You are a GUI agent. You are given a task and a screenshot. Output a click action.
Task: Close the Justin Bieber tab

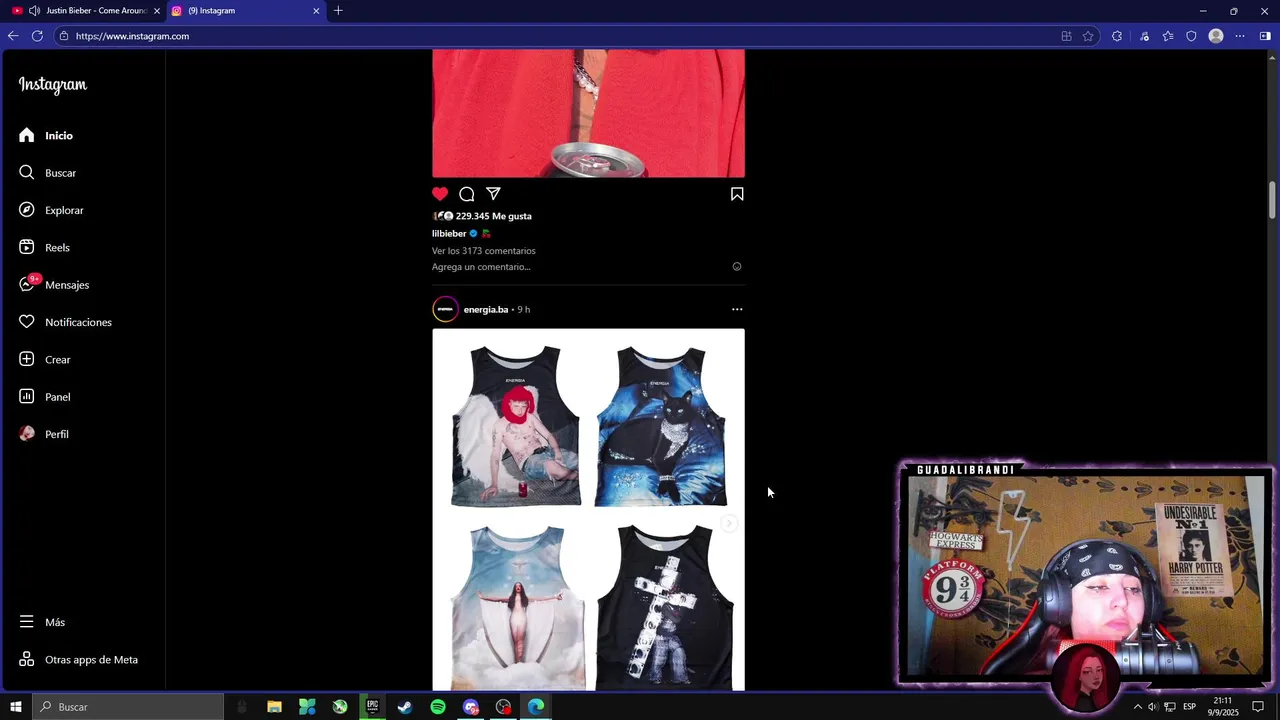(x=157, y=11)
